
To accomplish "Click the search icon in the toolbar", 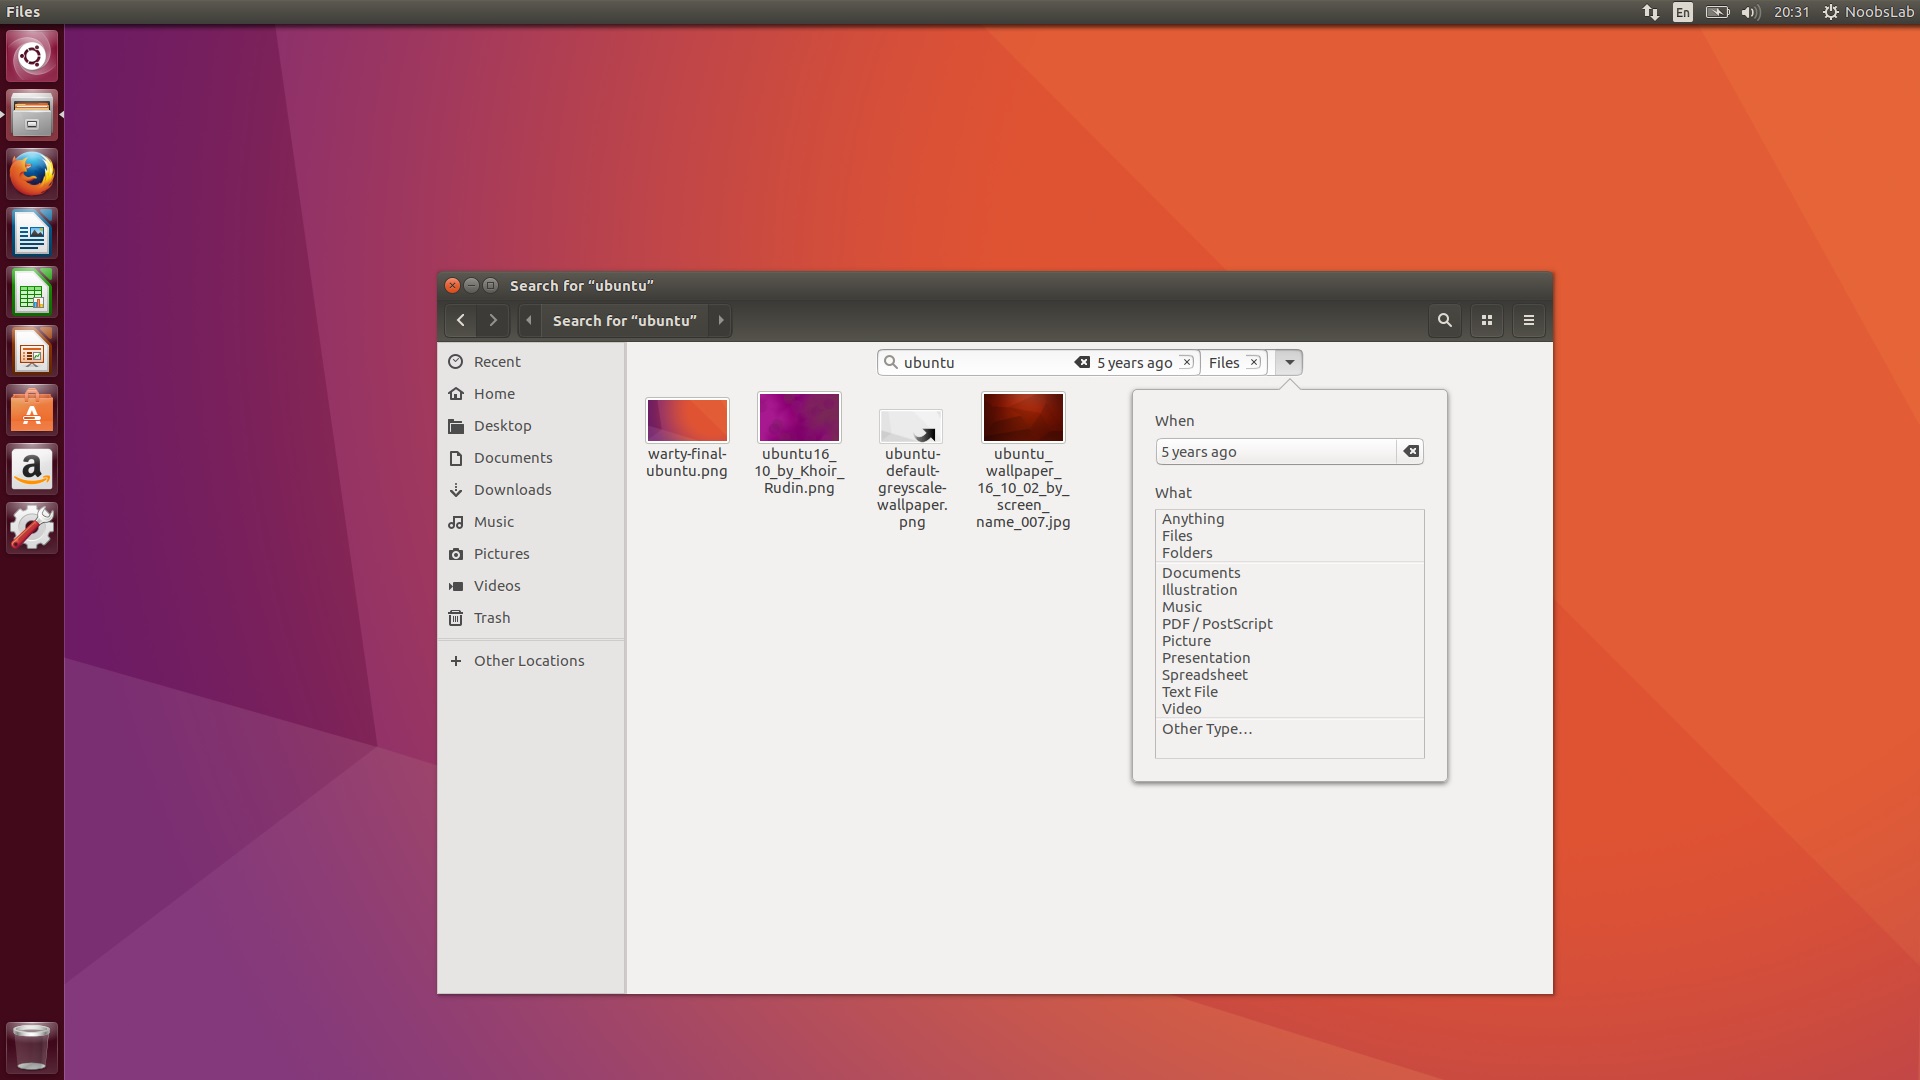I will point(1443,320).
